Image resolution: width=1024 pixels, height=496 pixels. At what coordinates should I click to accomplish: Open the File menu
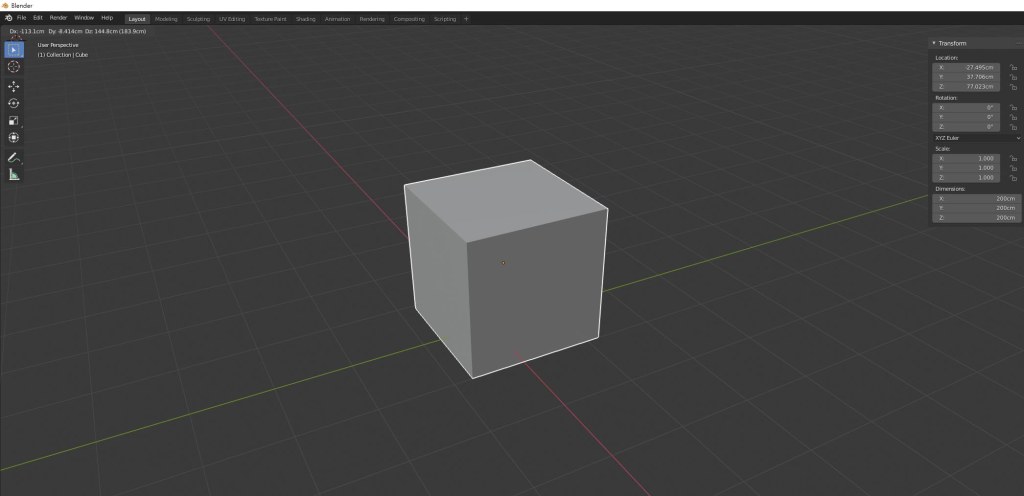click(x=21, y=18)
